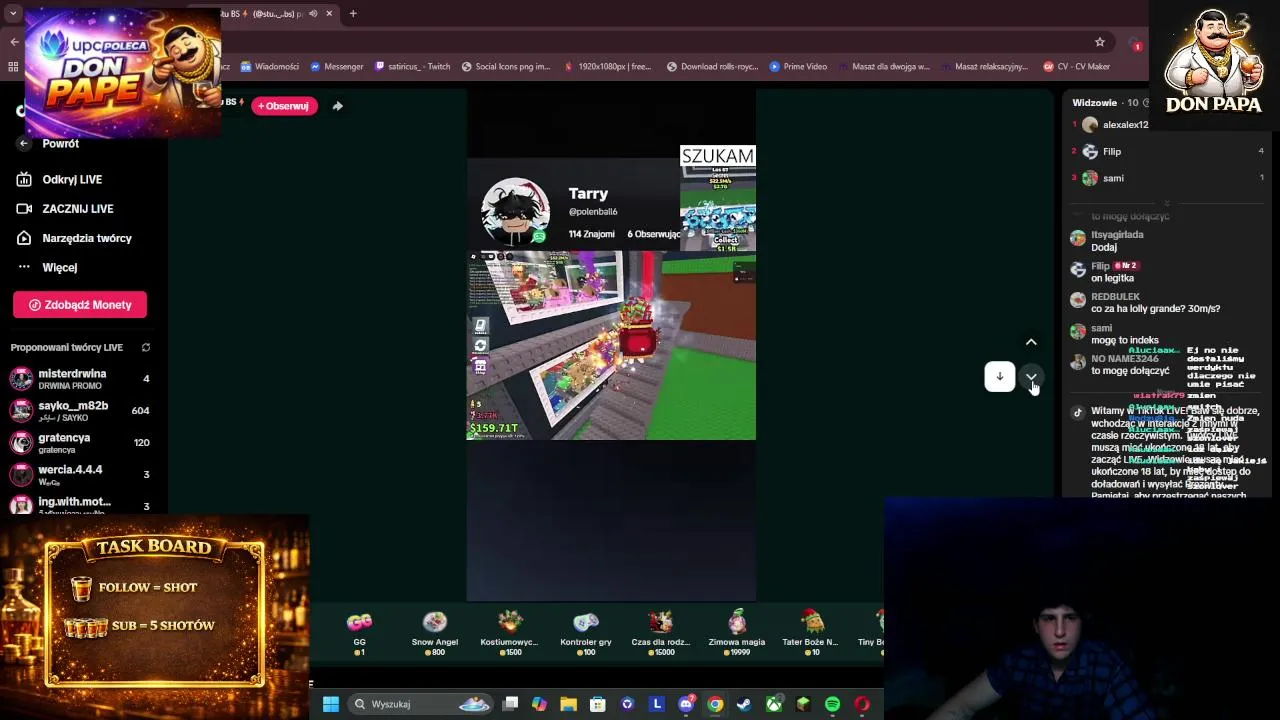The height and width of the screenshot is (720, 1280).
Task: Send the Kostiumowyc... gift
Action: [510, 633]
